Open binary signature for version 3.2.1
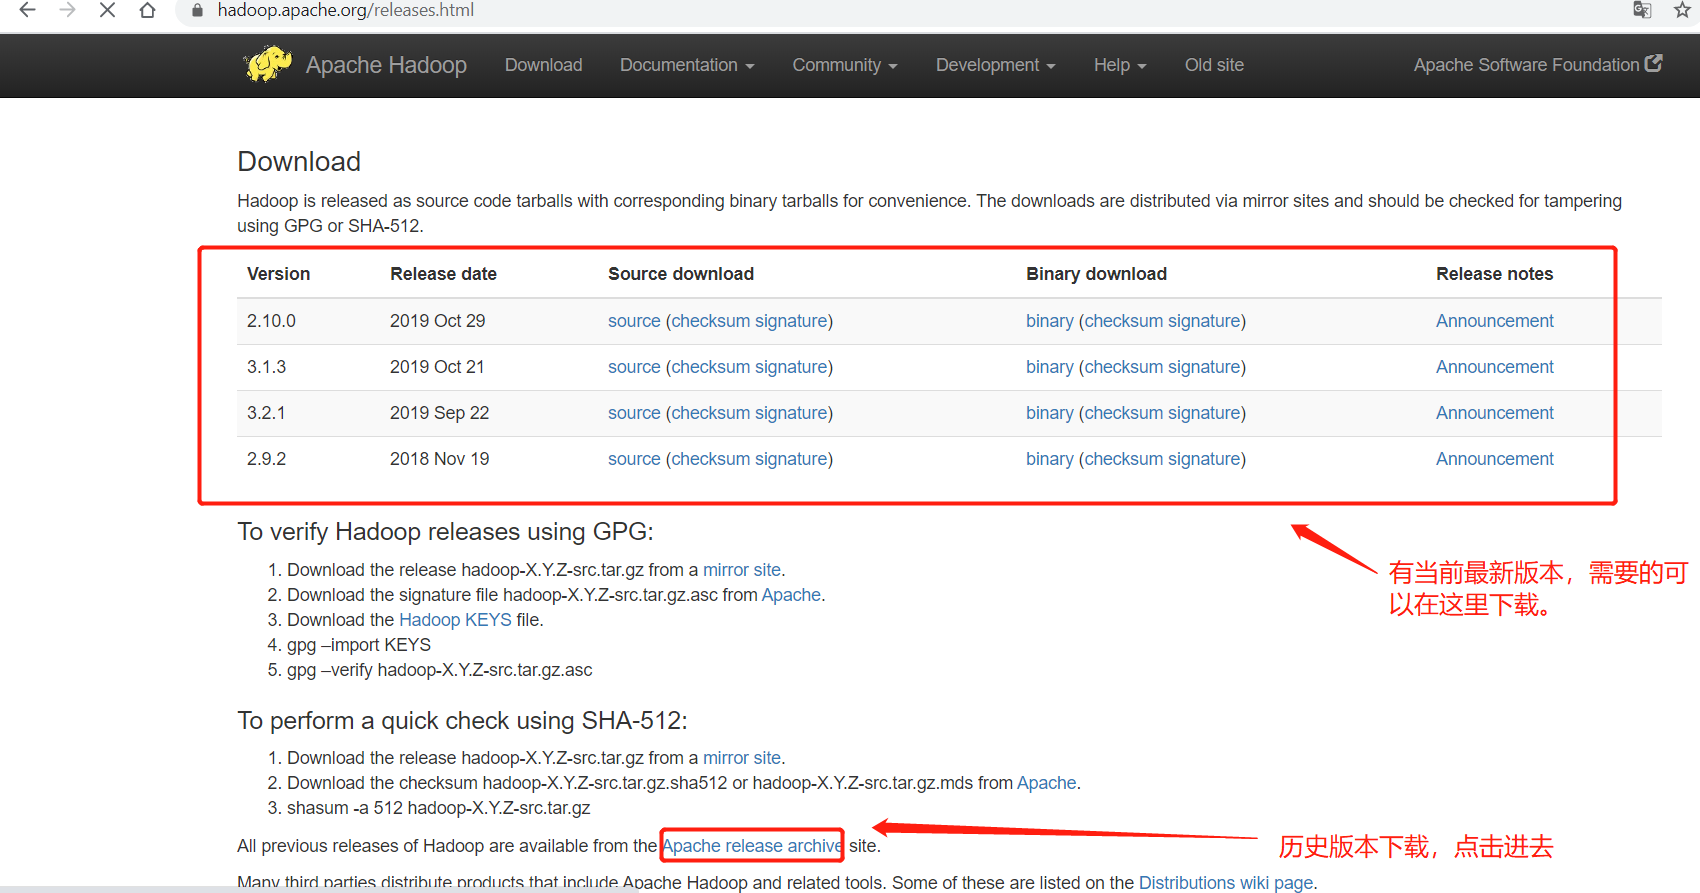Viewport: 1700px width, 893px height. (x=1204, y=413)
